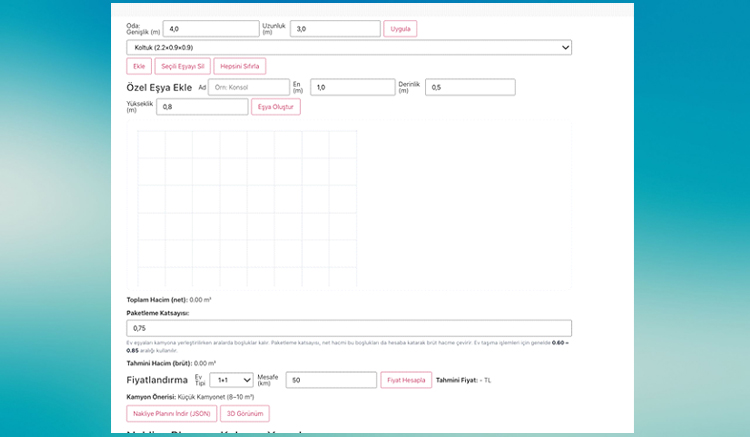Click inside the room layout grid
The image size is (750, 437).
click(246, 210)
